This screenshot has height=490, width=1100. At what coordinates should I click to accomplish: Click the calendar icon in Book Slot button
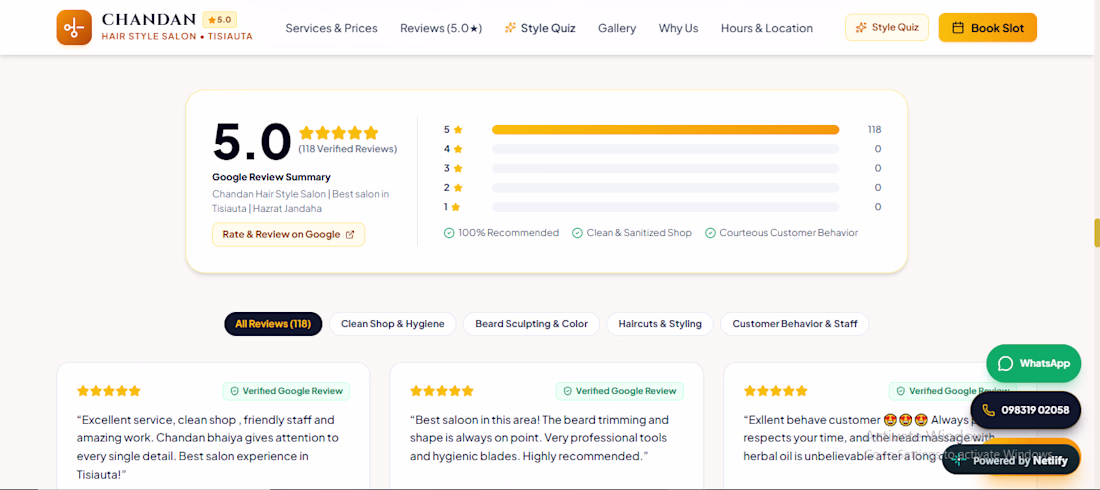click(958, 28)
